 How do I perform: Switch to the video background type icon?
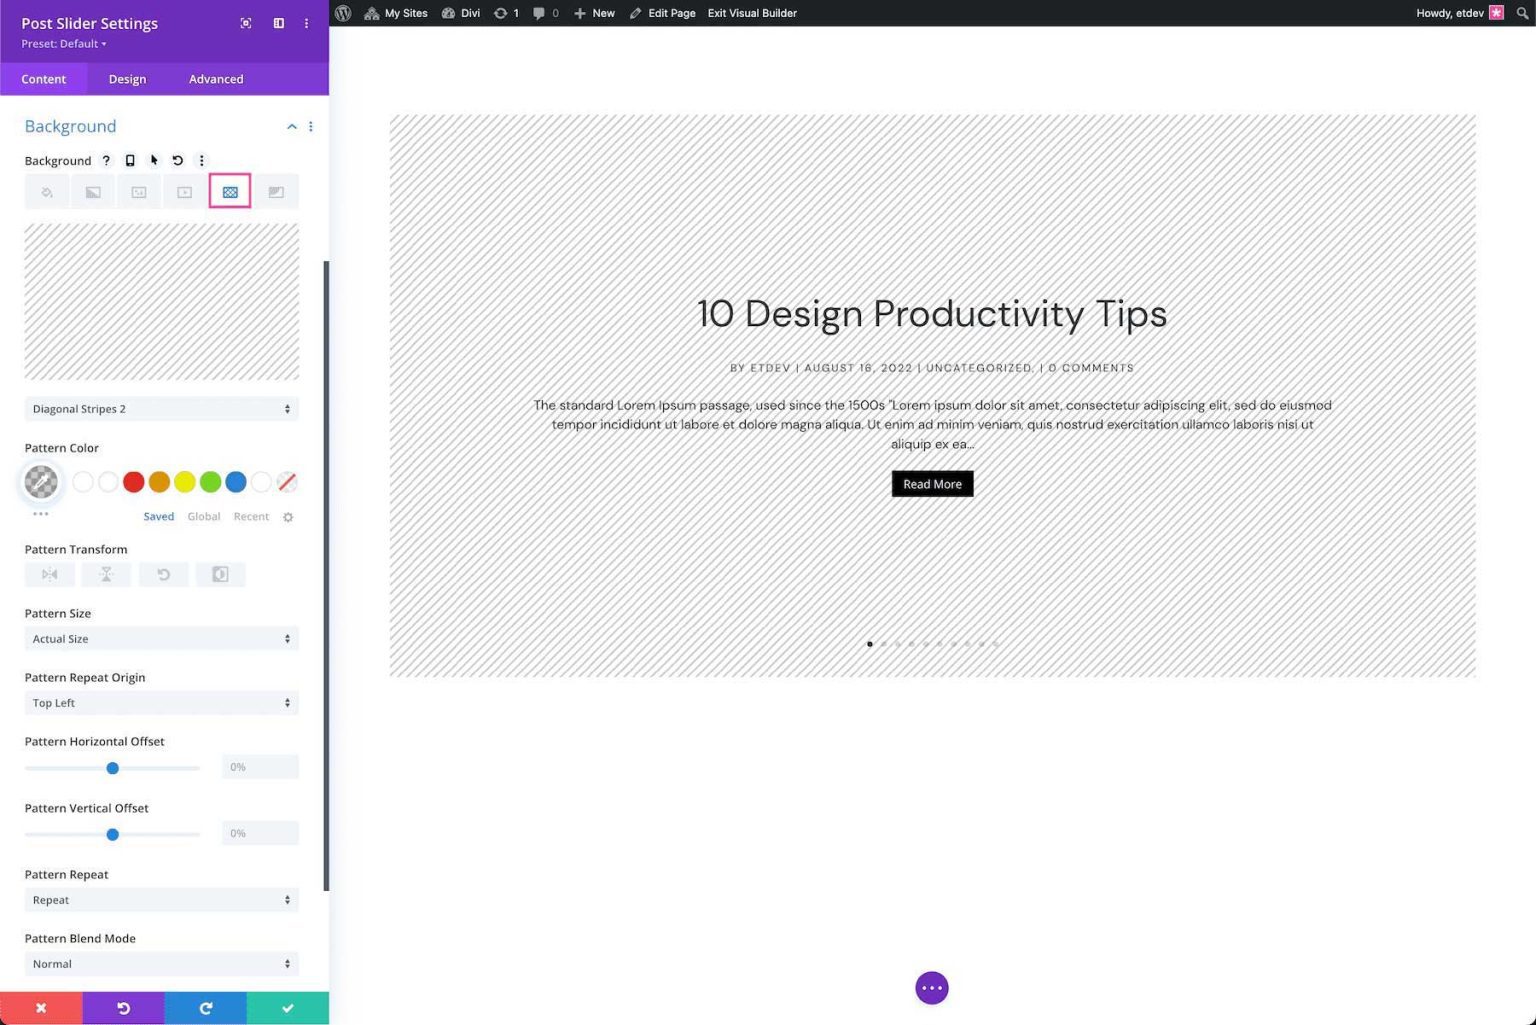click(x=184, y=191)
